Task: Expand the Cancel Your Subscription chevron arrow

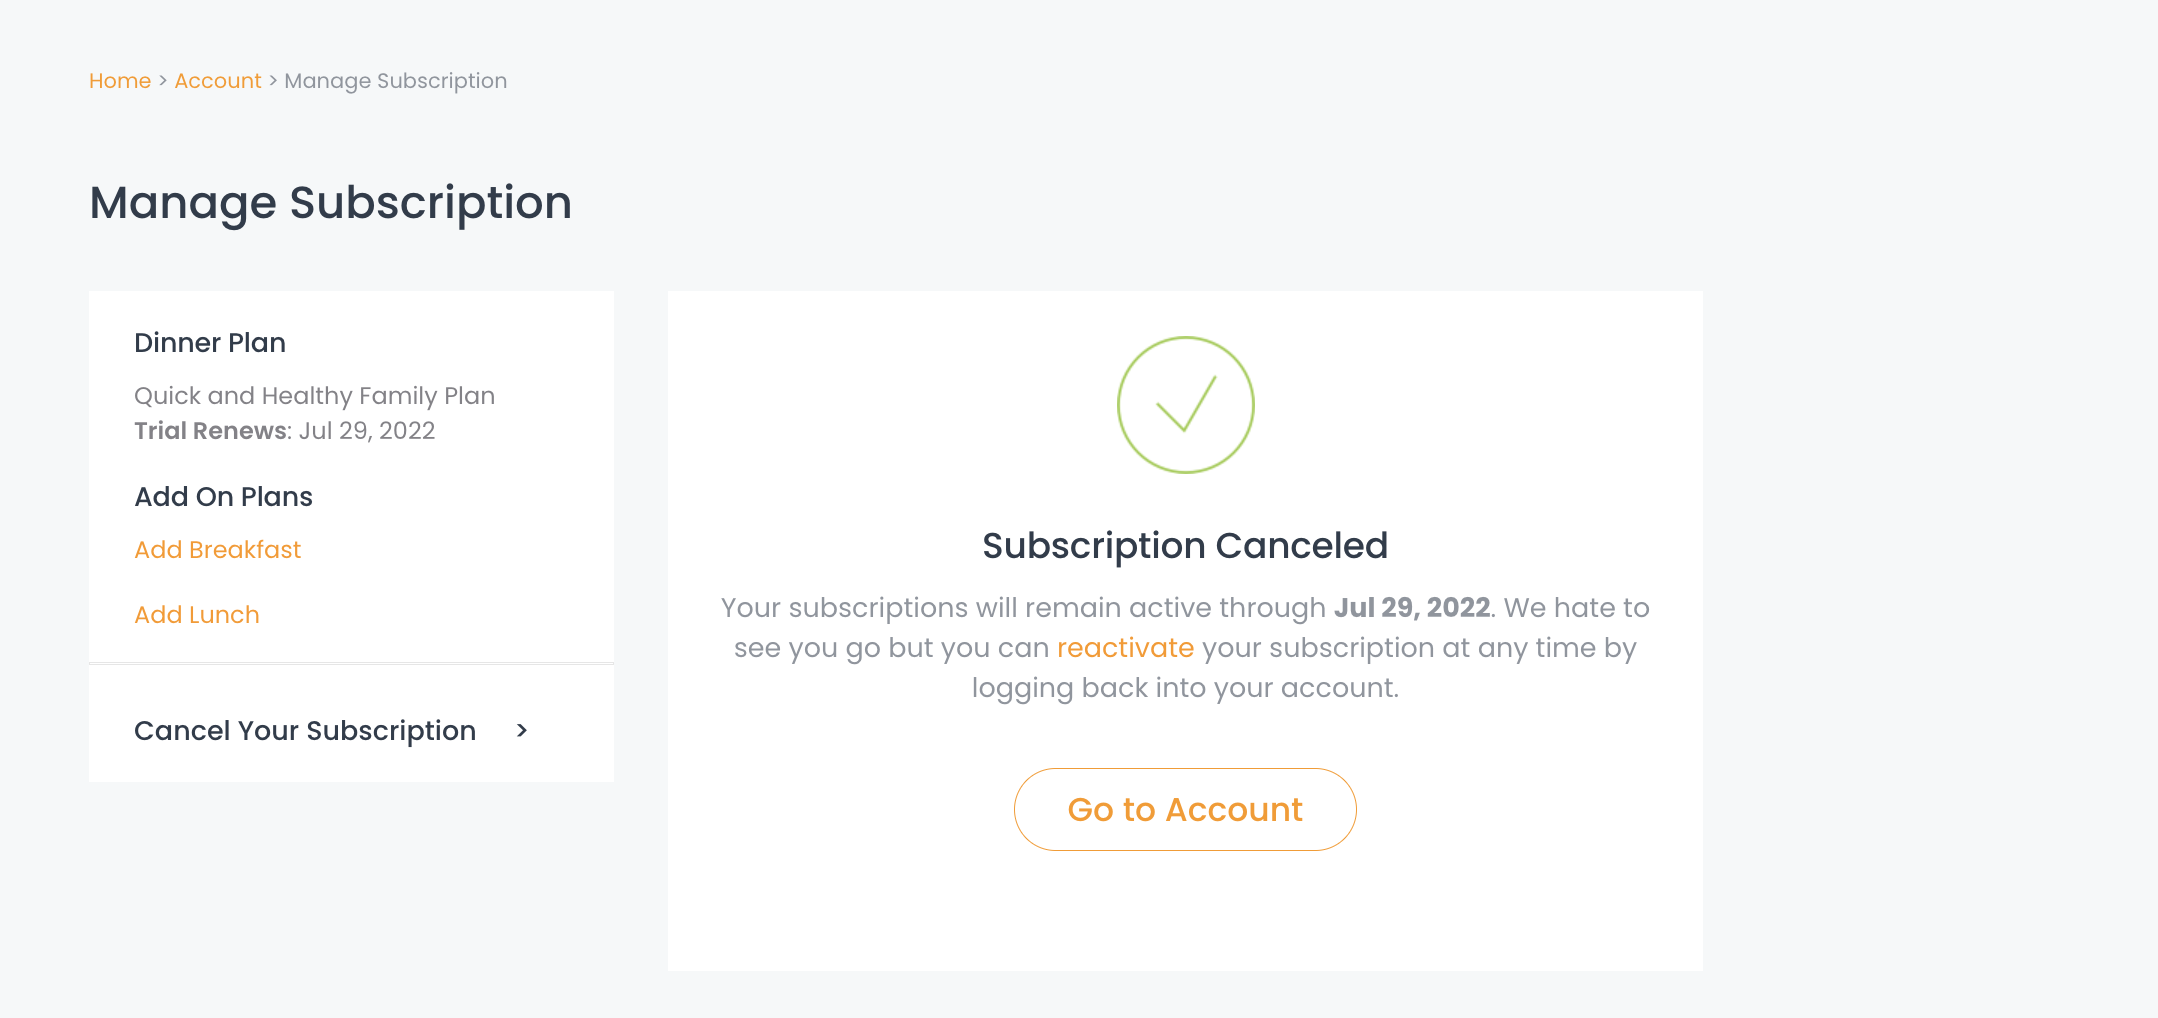Action: pos(522,731)
